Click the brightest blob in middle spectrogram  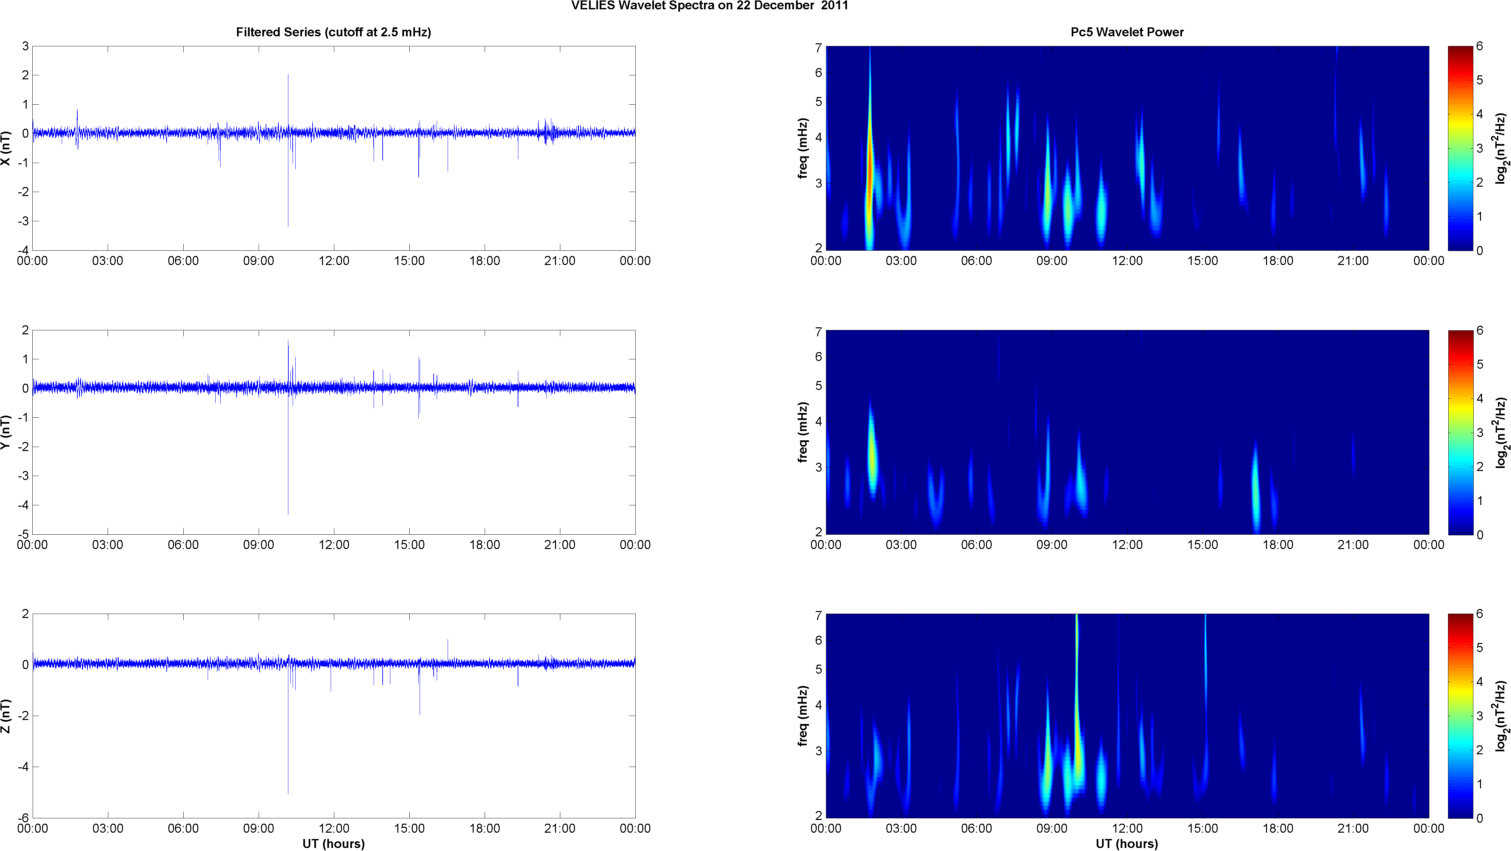point(872,450)
